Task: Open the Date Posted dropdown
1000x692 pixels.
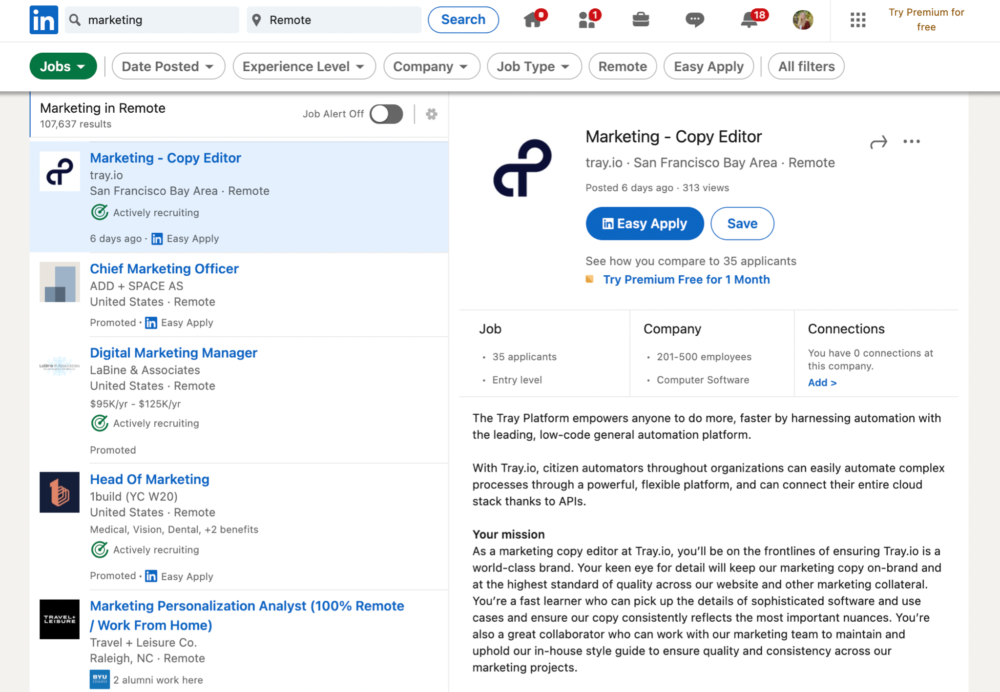Action: [168, 66]
